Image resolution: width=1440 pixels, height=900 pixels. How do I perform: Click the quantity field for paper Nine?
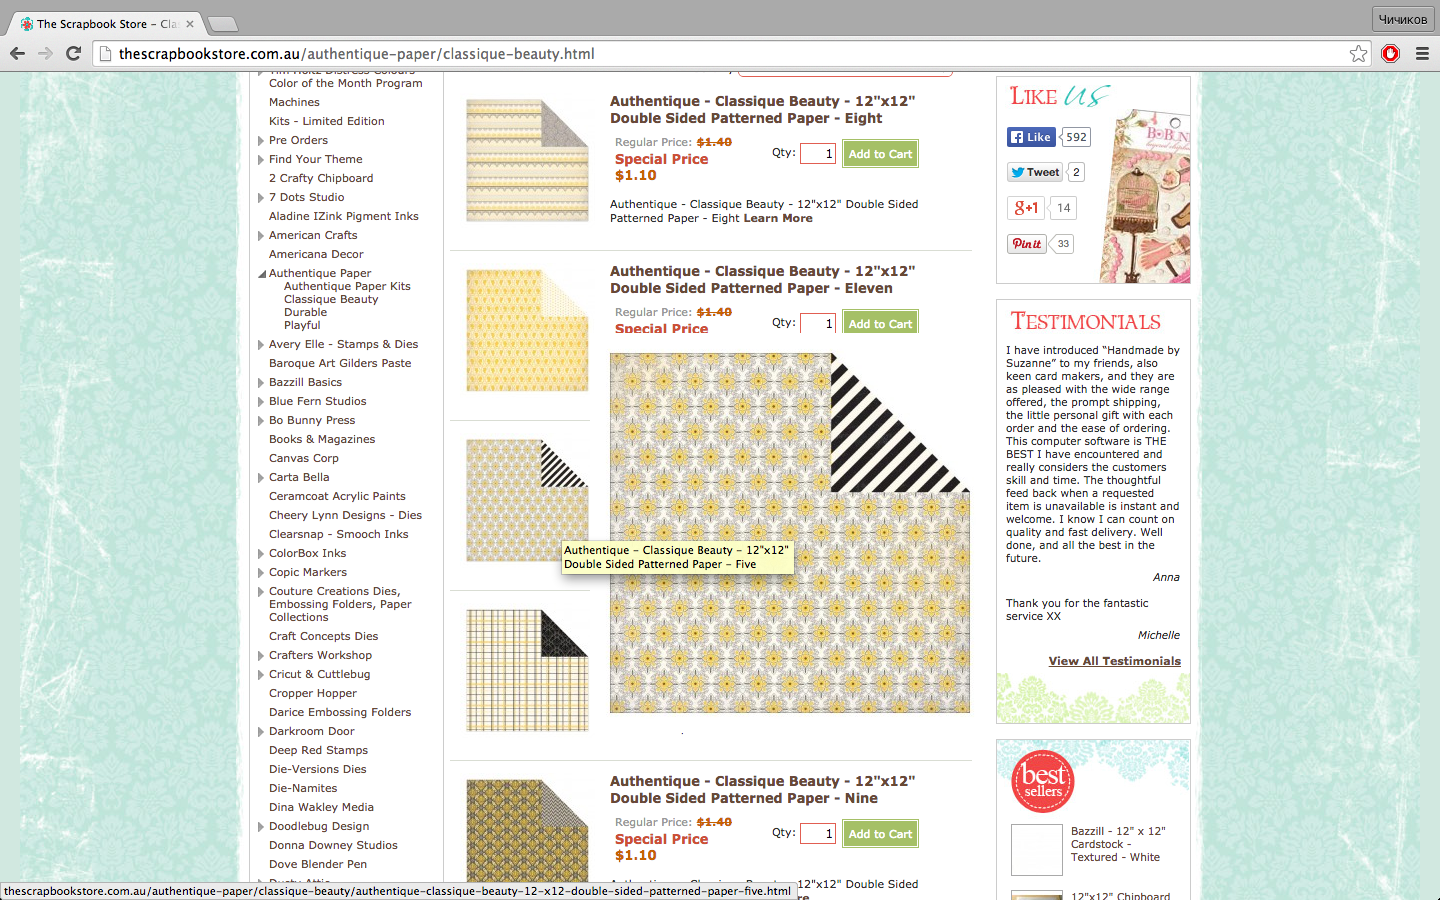817,834
